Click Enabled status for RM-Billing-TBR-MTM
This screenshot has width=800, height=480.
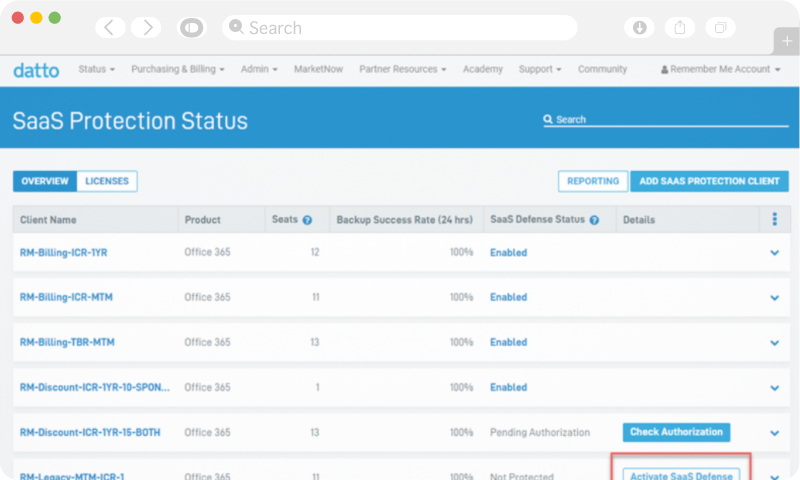[509, 342]
